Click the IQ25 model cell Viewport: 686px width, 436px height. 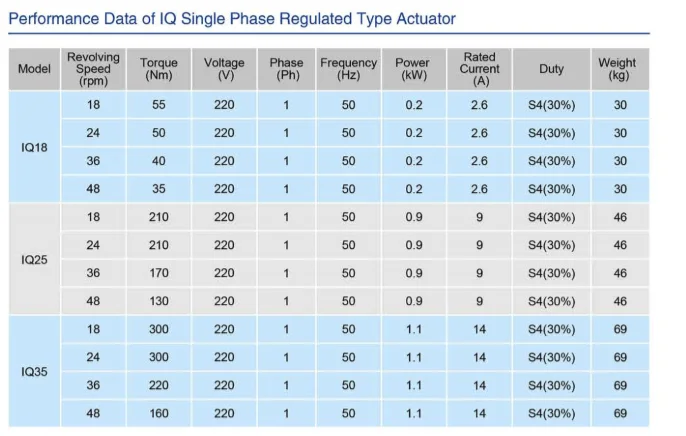[34, 259]
